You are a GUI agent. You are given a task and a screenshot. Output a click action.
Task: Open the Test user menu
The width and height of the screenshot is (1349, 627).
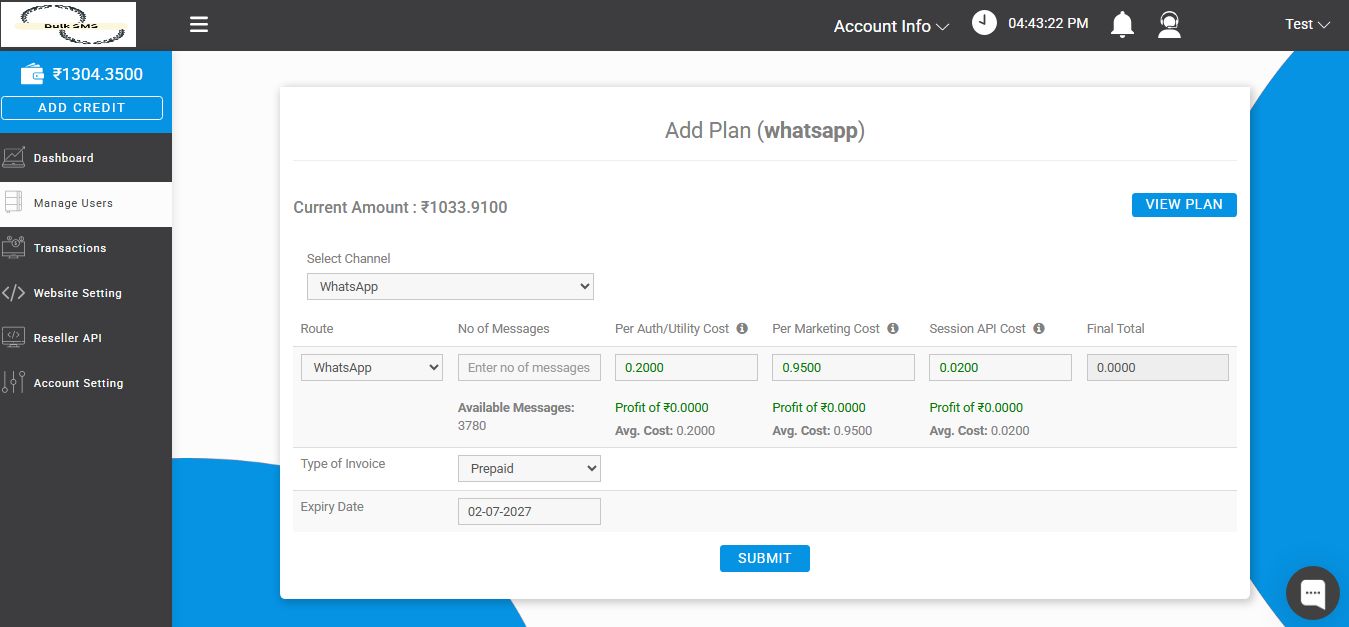(1307, 24)
